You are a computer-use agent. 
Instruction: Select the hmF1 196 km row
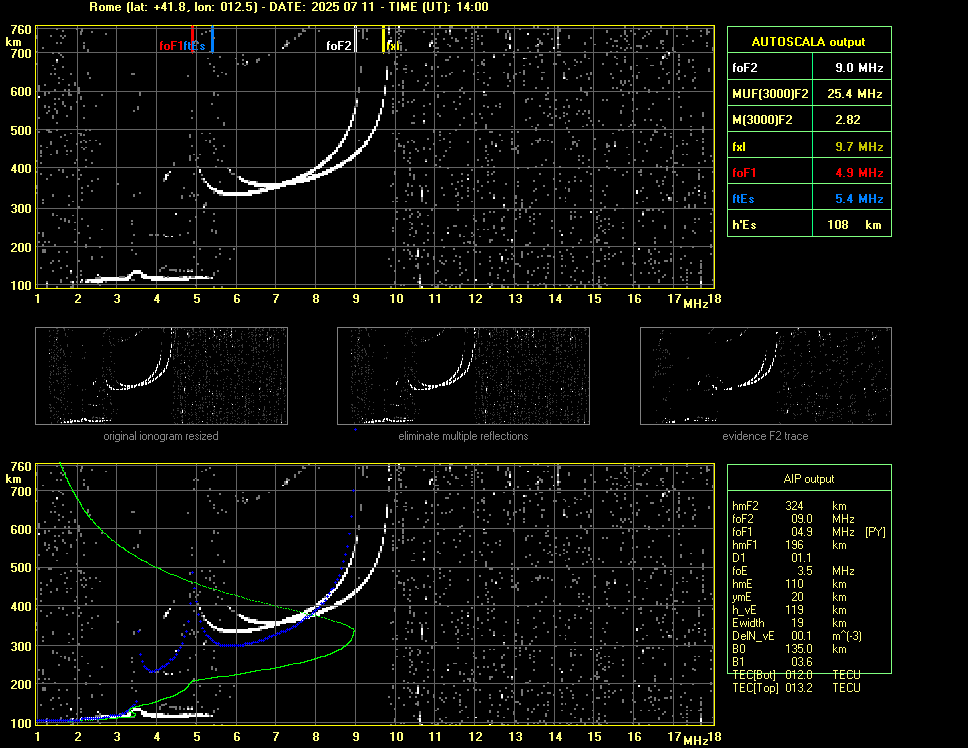[x=789, y=545]
